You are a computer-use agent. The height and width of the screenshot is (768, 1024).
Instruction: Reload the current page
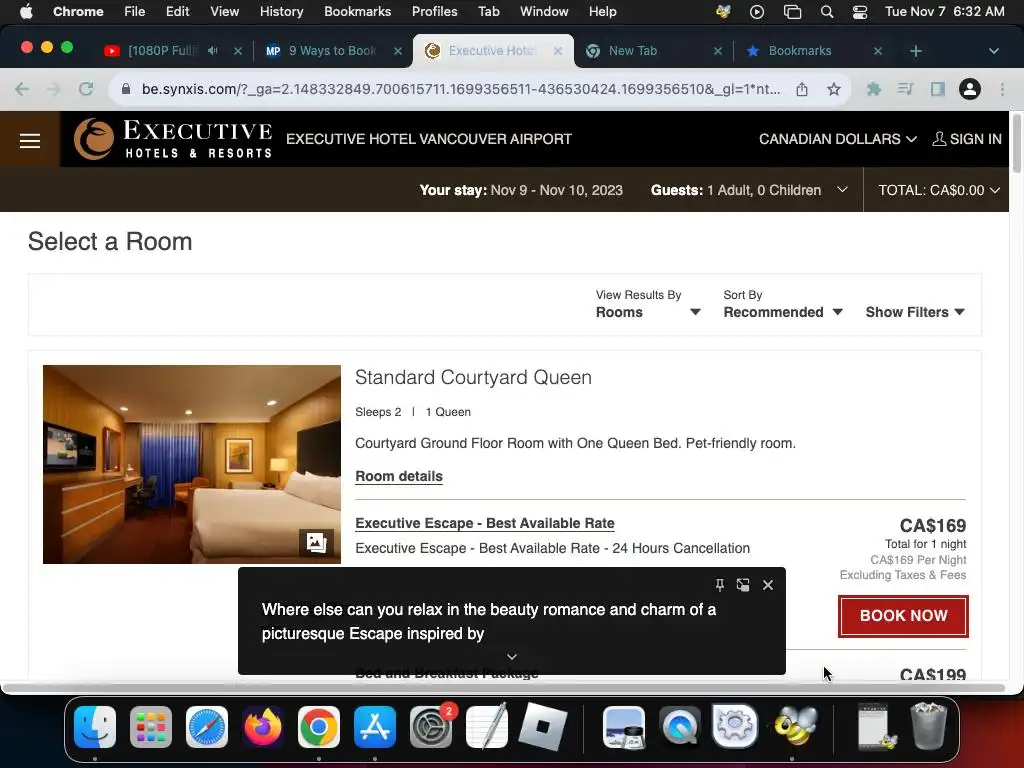(86, 89)
